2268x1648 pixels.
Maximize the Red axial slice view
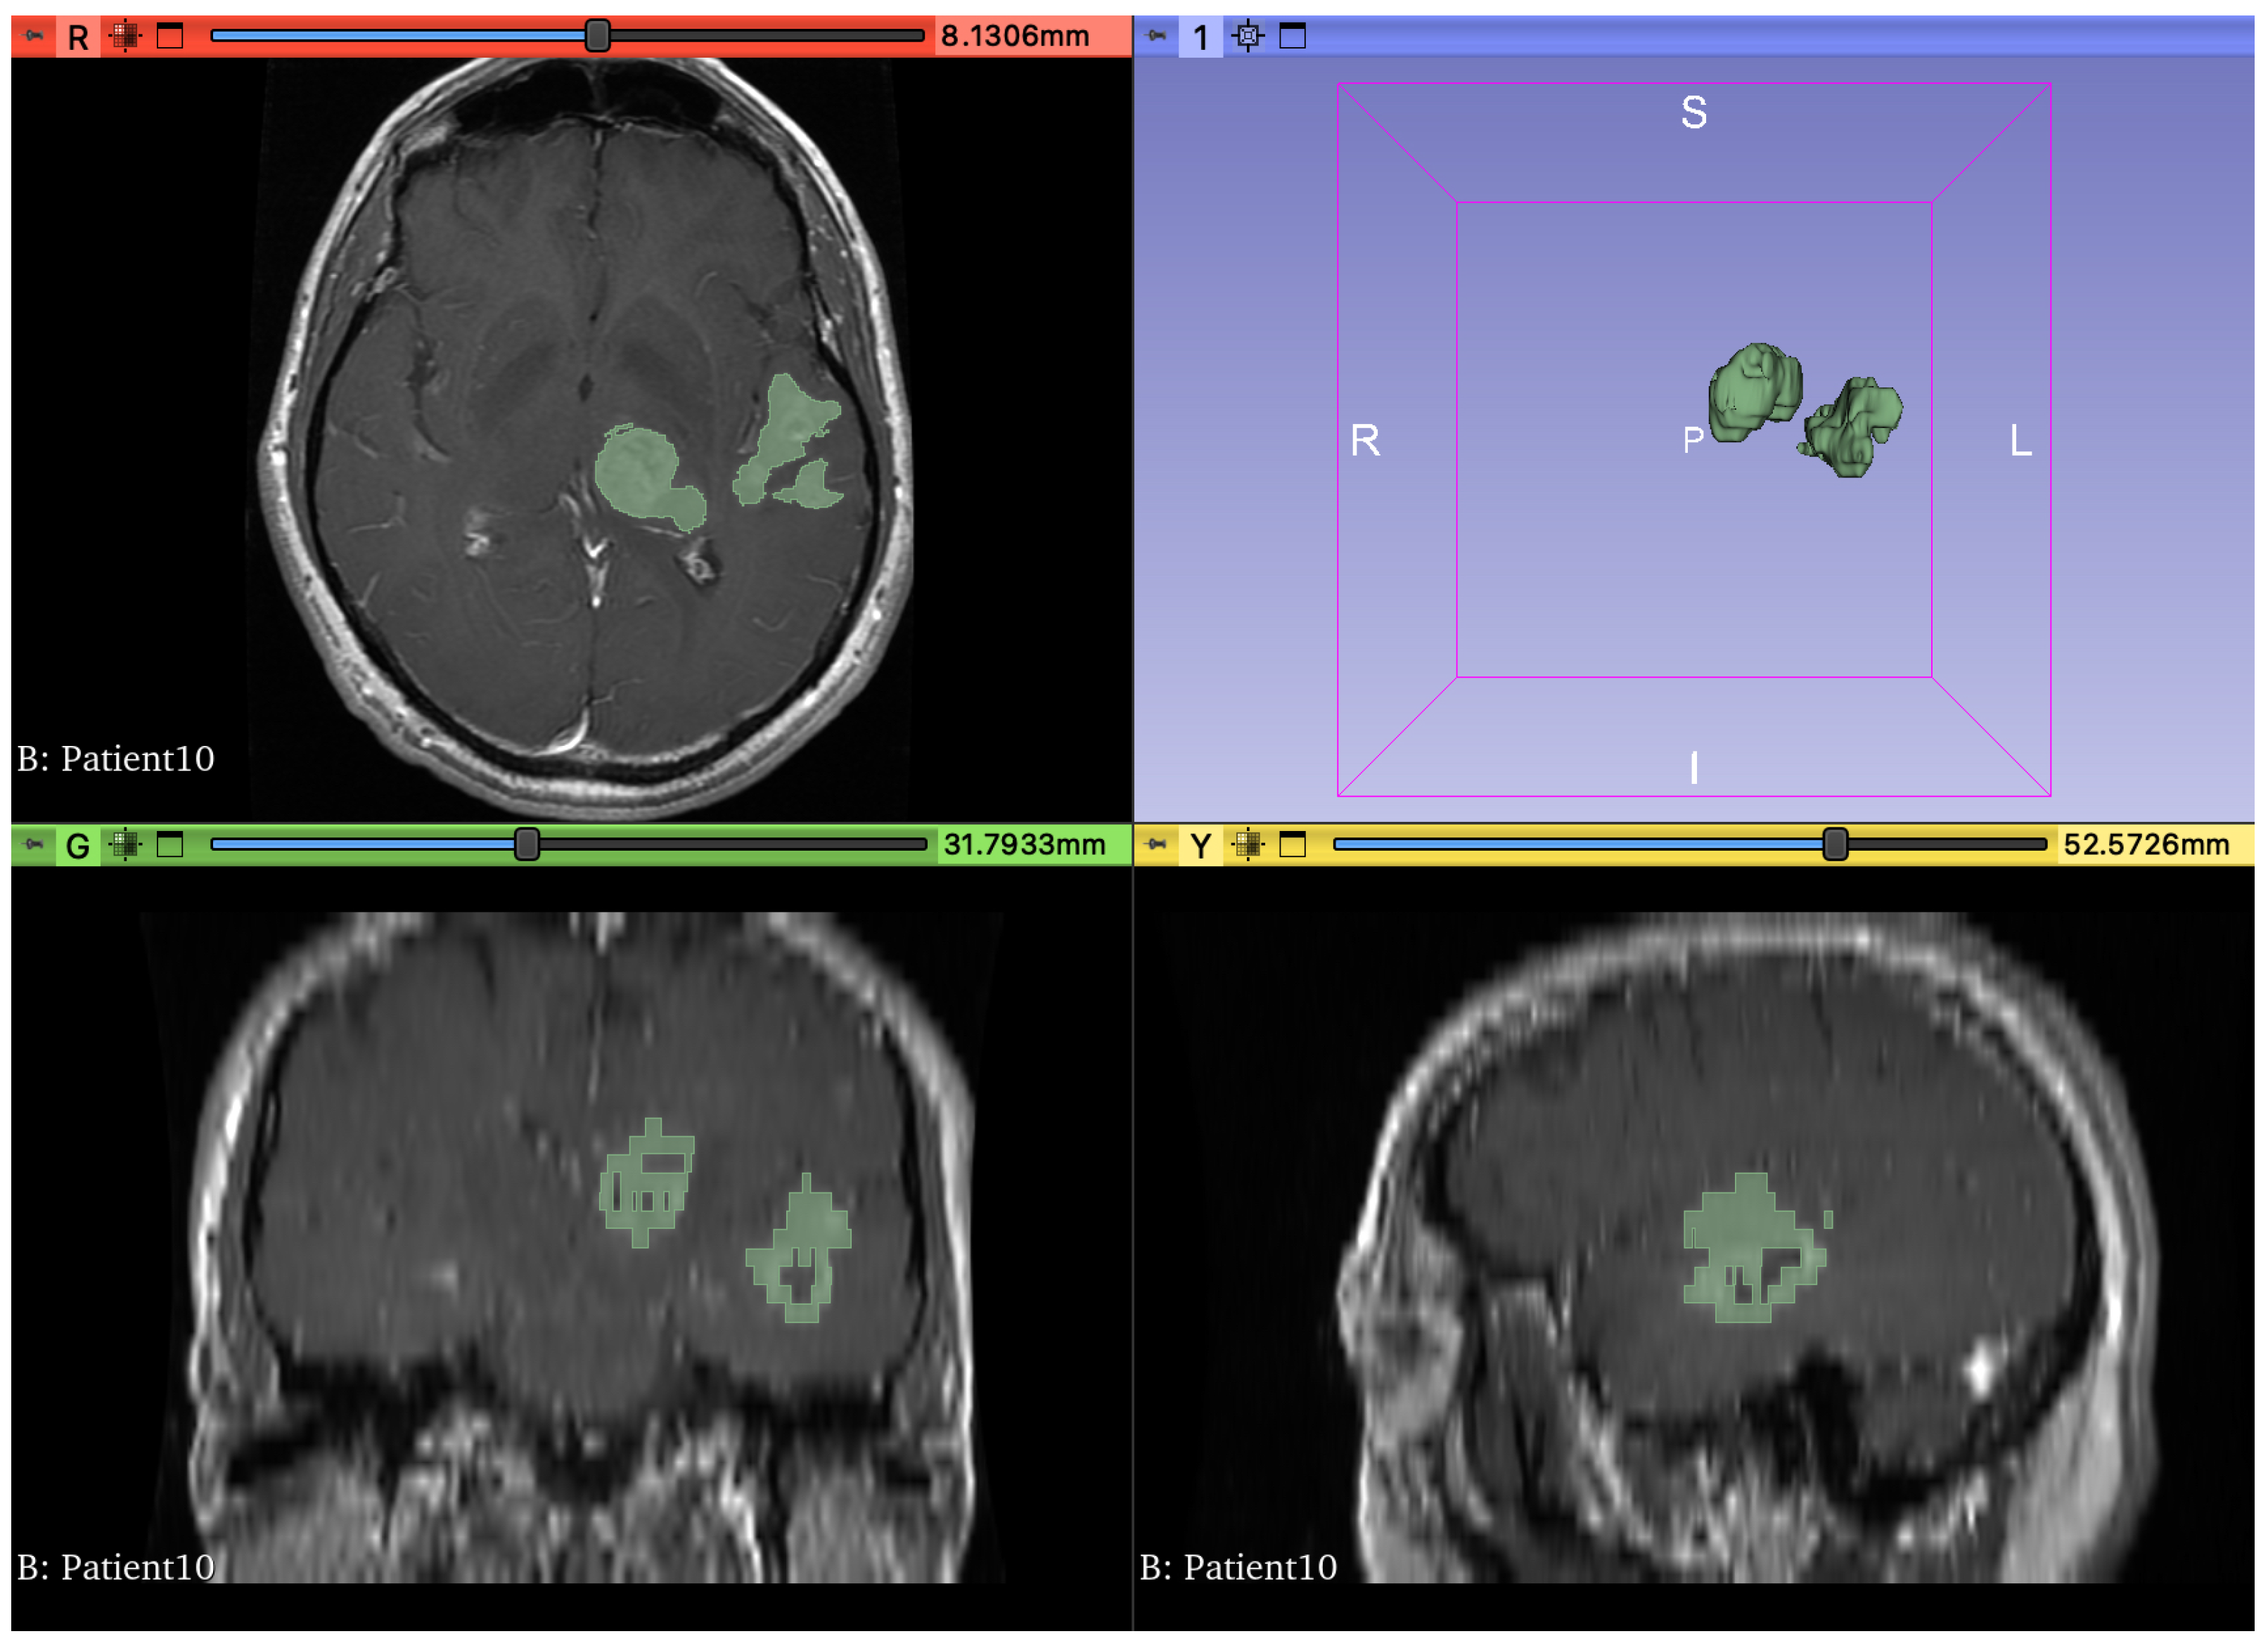click(x=171, y=37)
